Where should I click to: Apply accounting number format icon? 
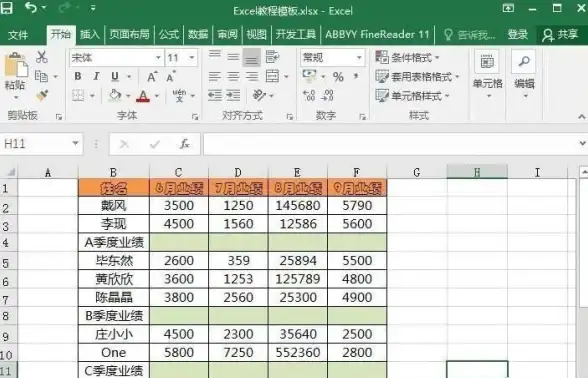tap(309, 76)
